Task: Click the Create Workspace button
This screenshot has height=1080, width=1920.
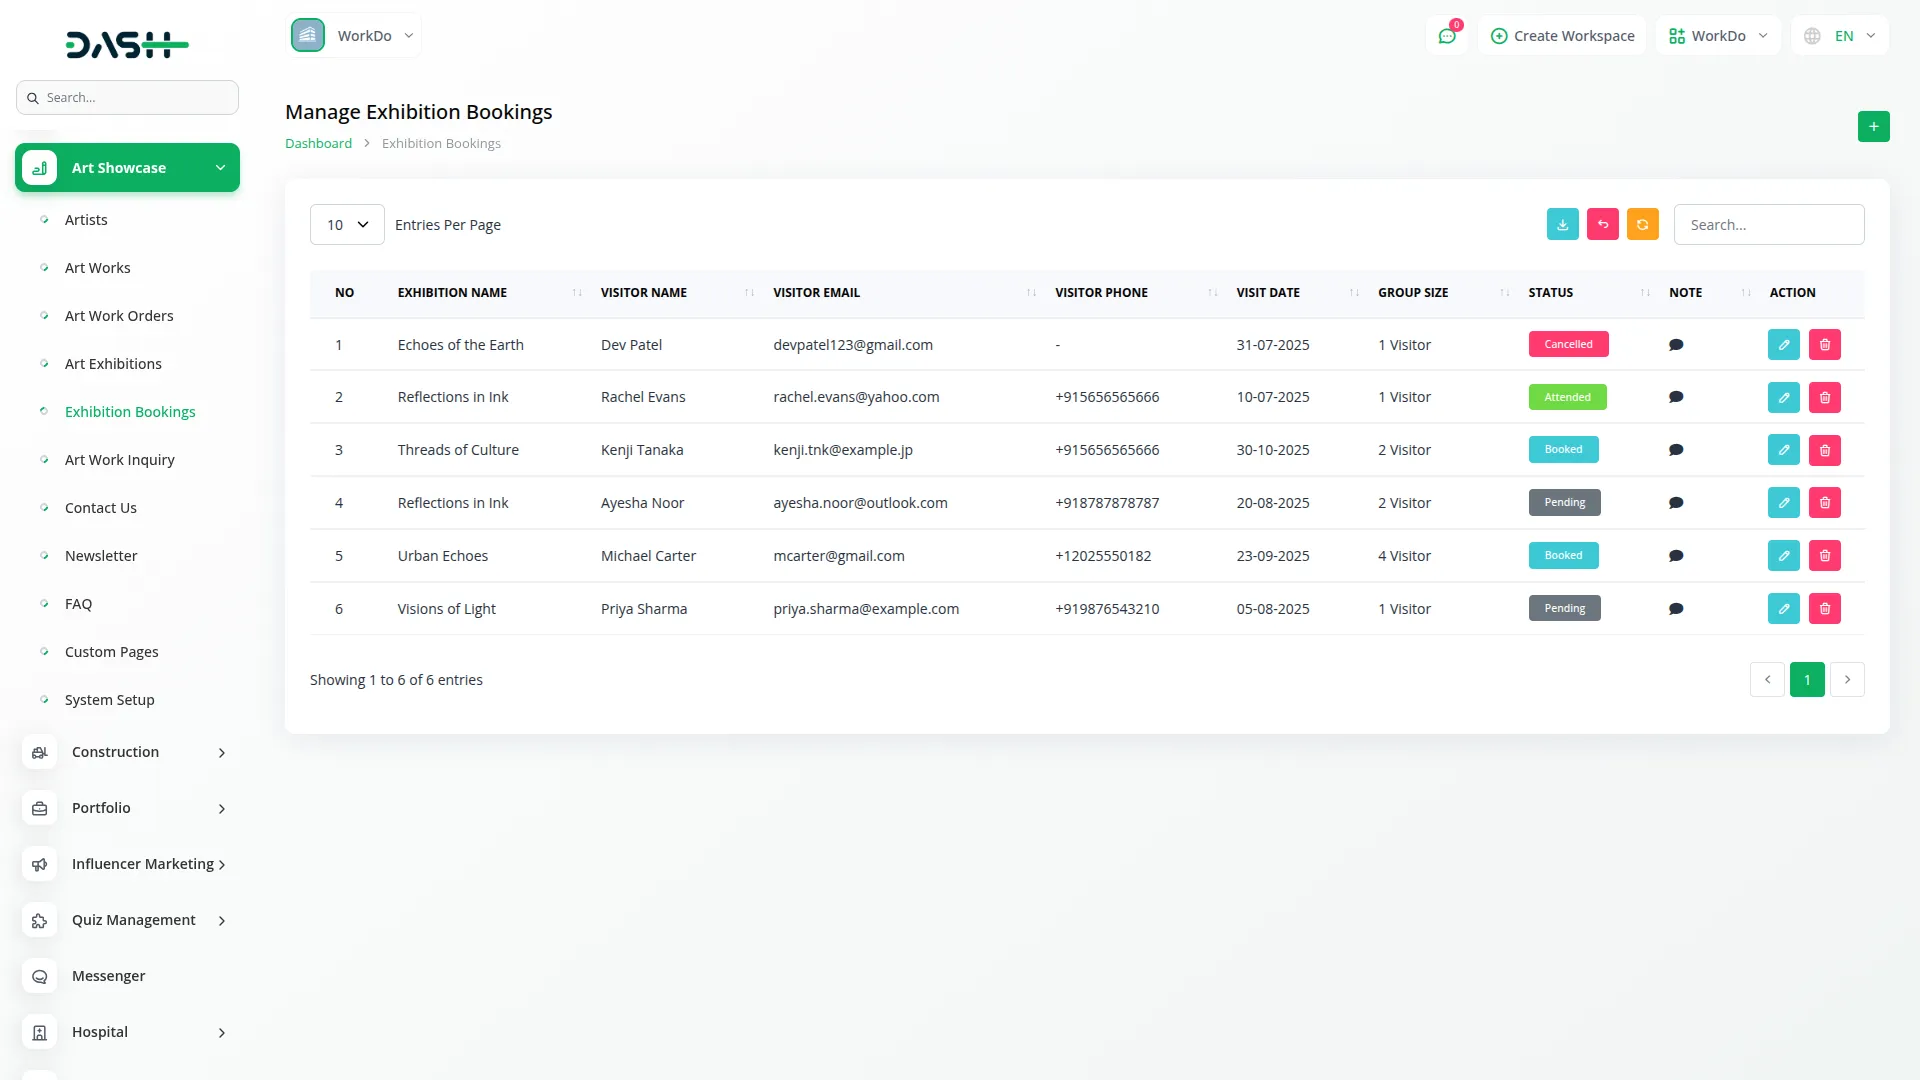Action: (1562, 36)
